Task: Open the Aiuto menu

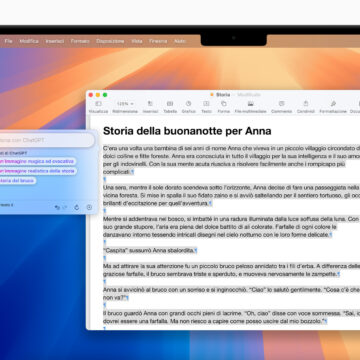Action: (x=180, y=41)
